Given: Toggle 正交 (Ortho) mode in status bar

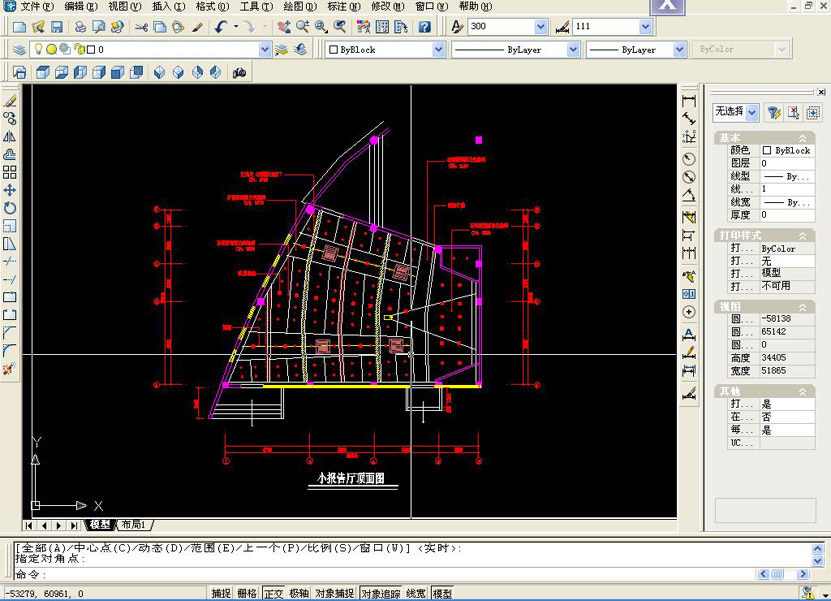Looking at the screenshot, I should [273, 593].
